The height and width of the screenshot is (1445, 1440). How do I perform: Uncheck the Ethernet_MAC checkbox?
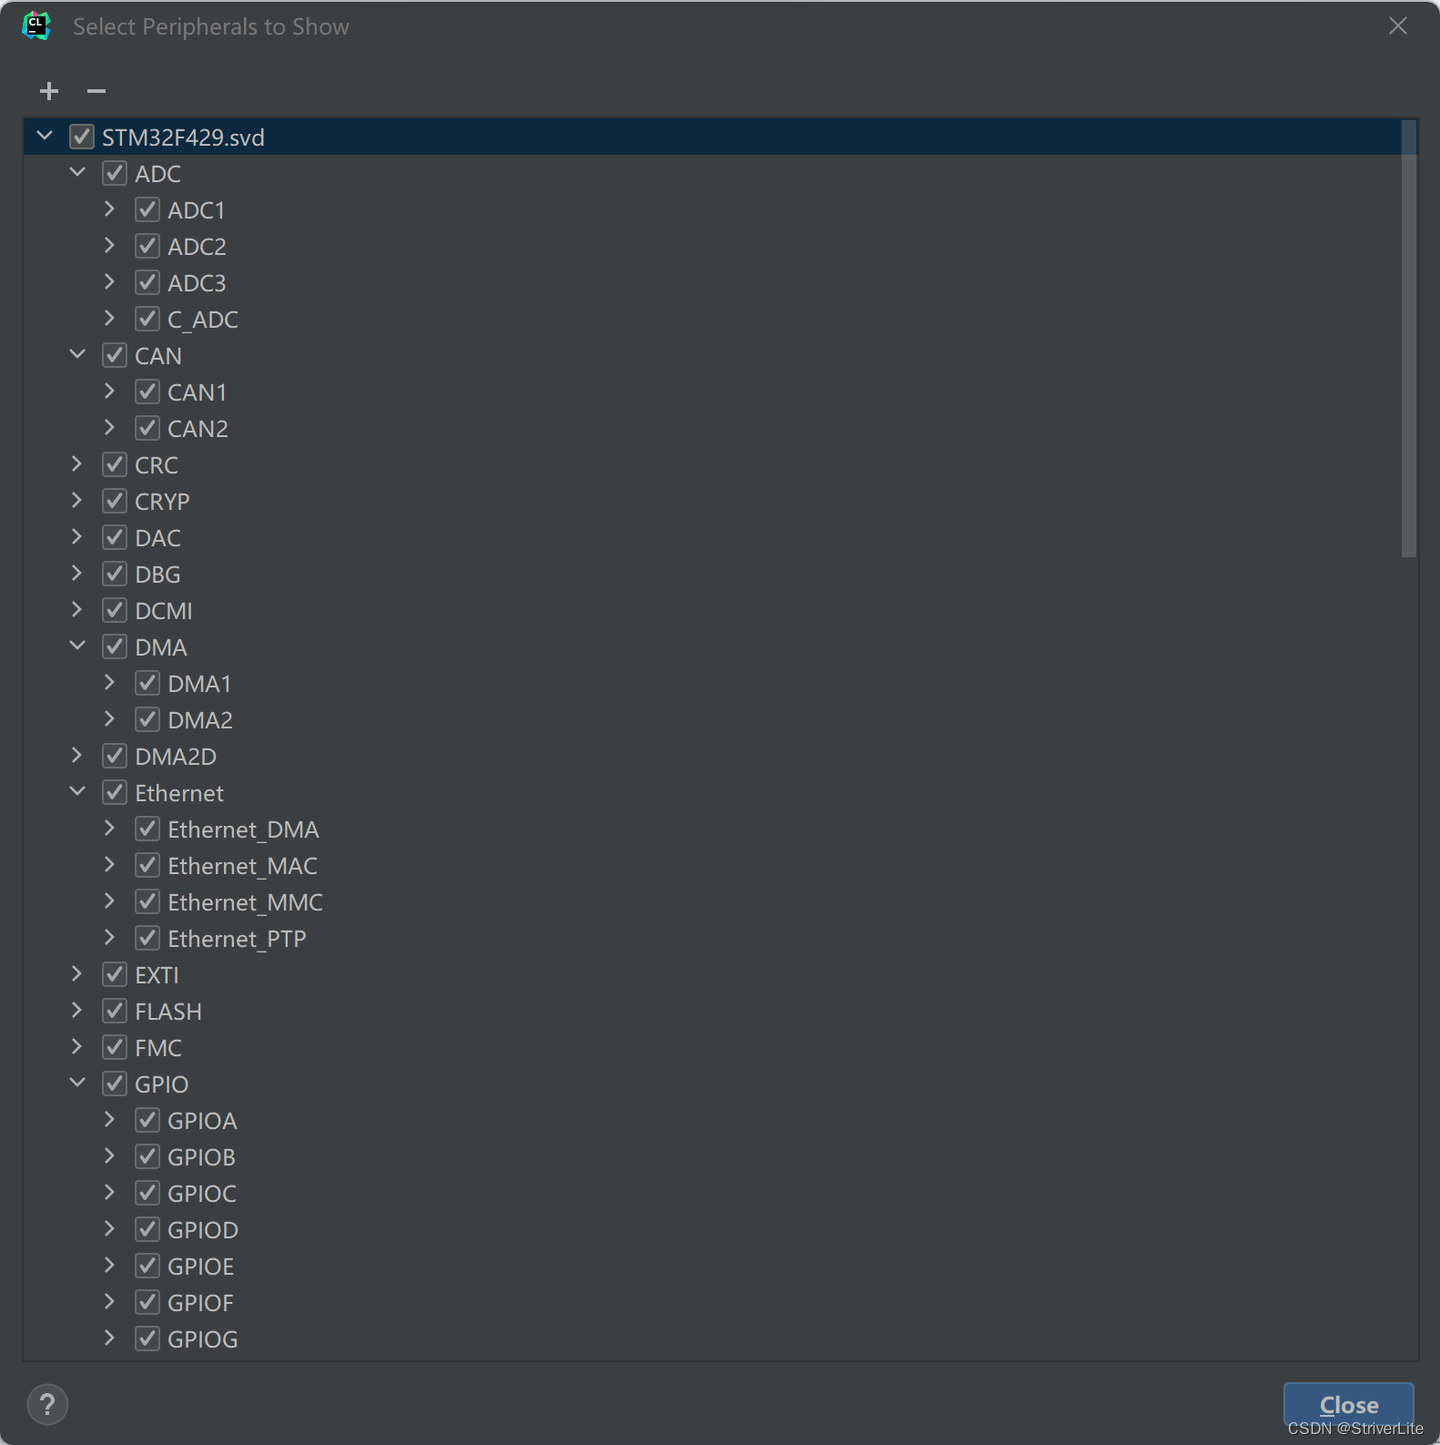tap(147, 865)
